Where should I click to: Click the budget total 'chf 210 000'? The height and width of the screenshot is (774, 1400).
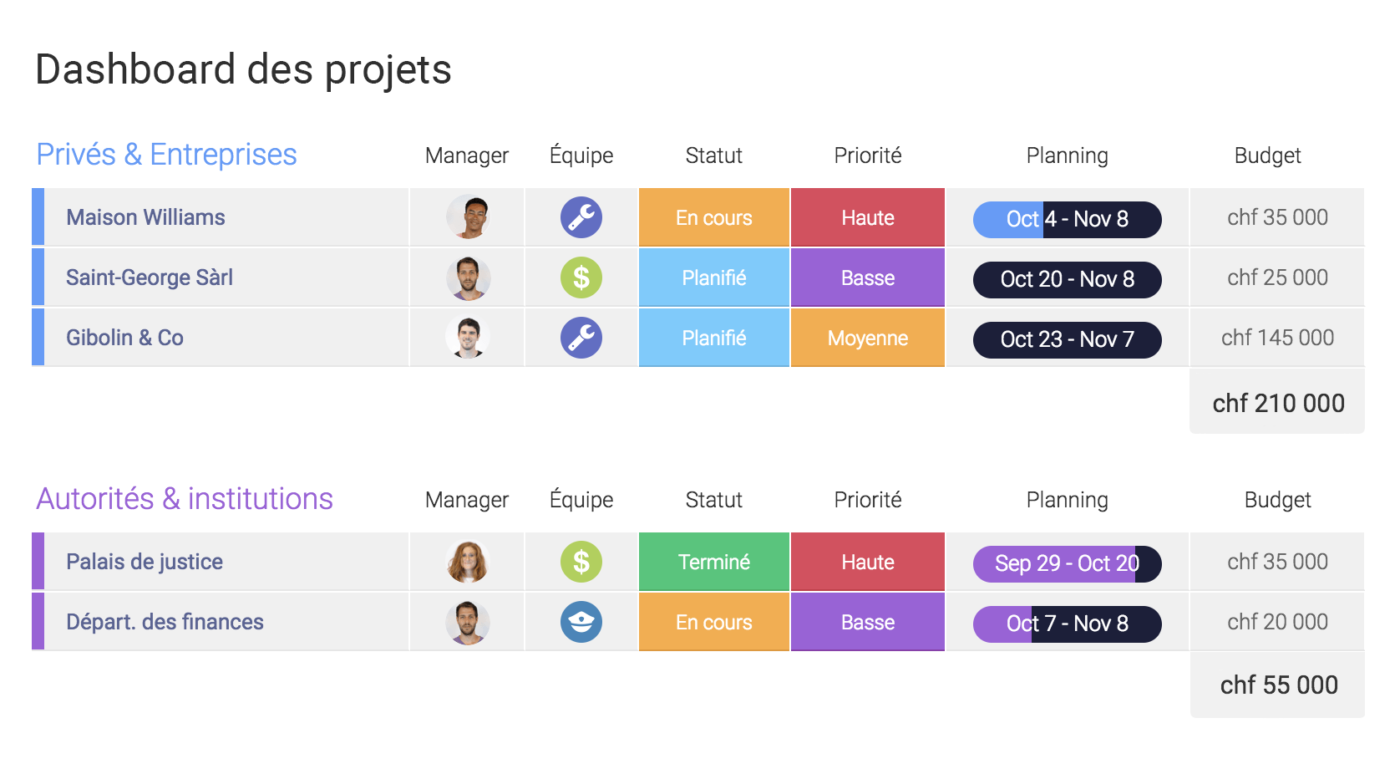(1277, 401)
